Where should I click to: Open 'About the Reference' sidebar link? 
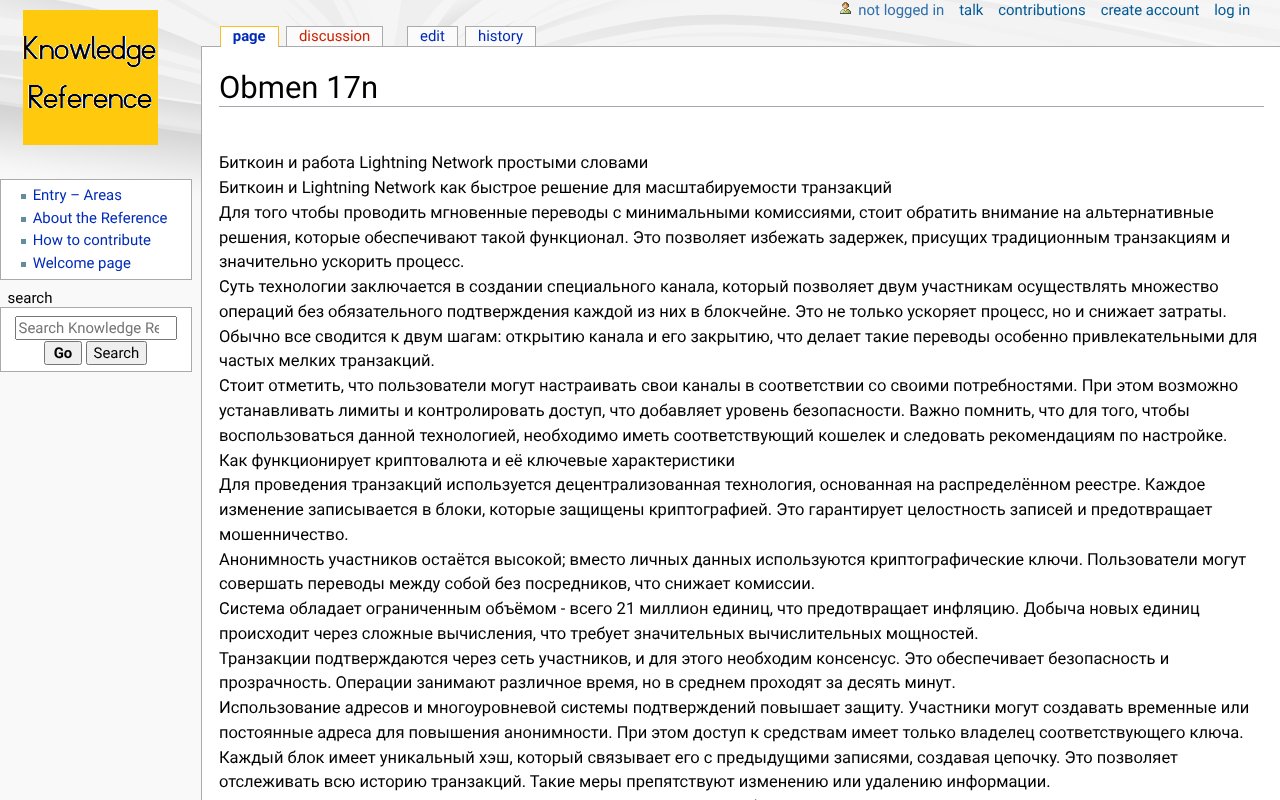point(99,218)
